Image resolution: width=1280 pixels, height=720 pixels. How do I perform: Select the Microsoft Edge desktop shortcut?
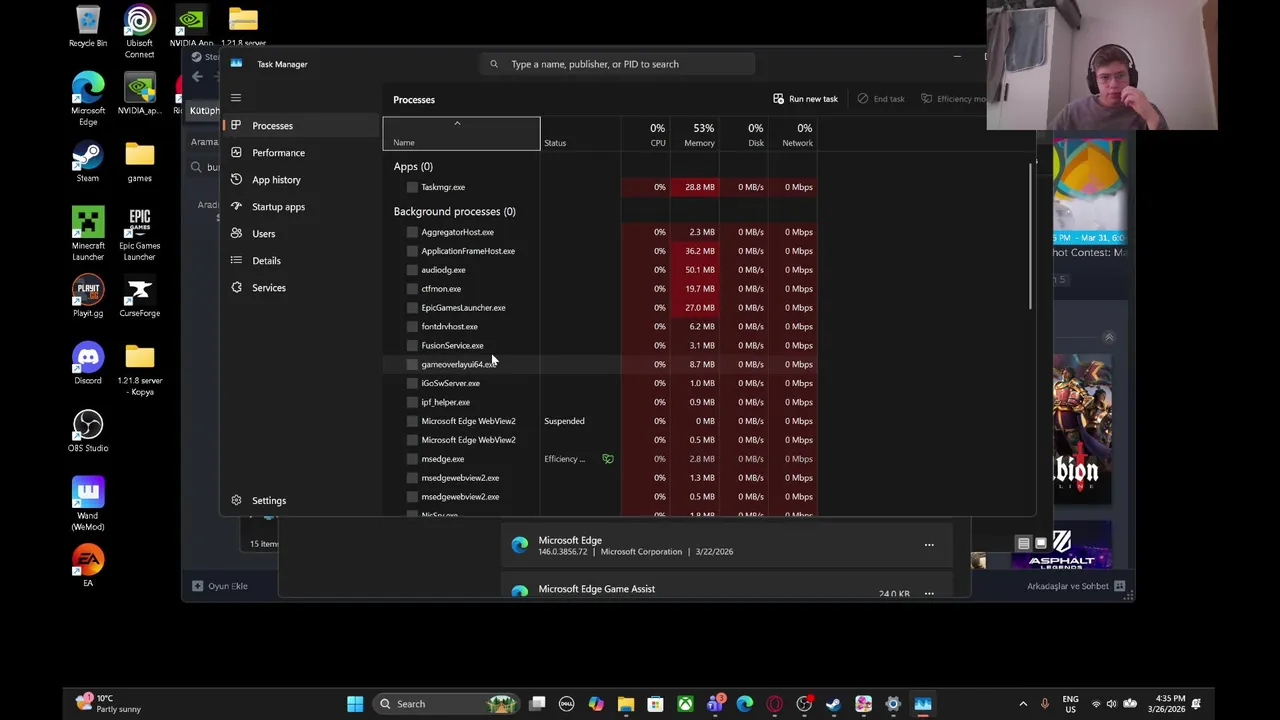coord(88,100)
